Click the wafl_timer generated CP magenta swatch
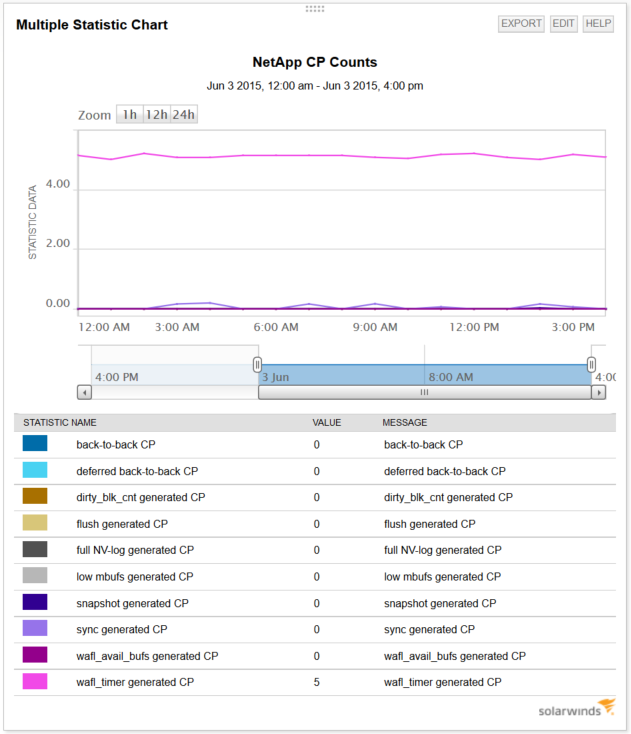Image resolution: width=631 pixels, height=734 pixels. (35, 681)
